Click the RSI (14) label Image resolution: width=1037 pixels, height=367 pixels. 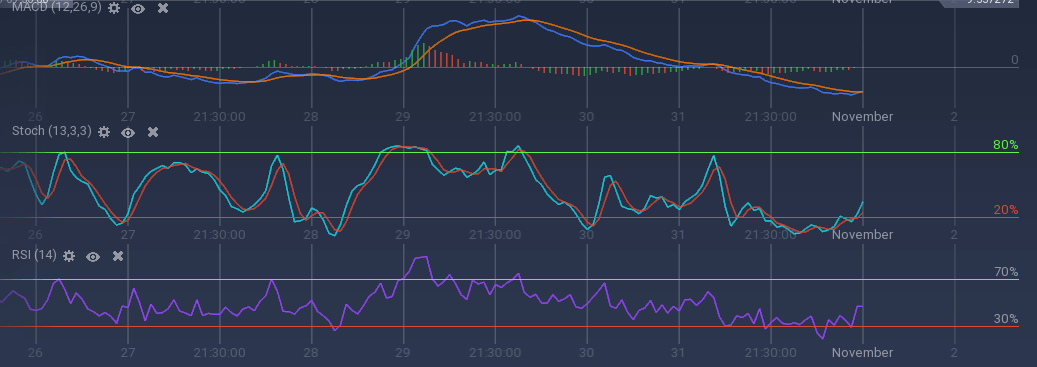tap(34, 255)
